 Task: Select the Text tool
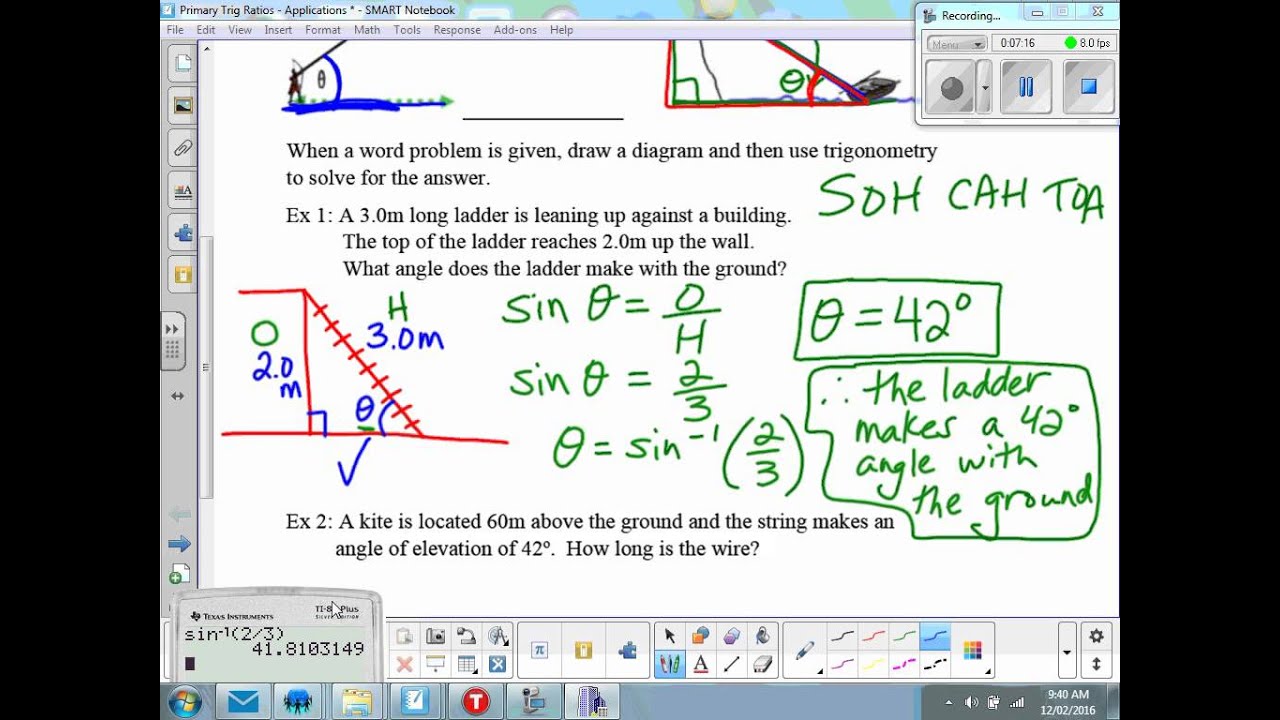pos(701,664)
